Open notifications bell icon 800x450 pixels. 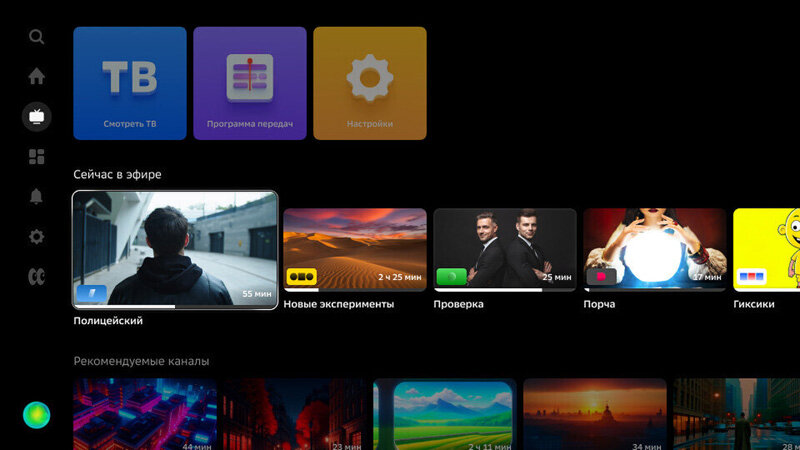click(36, 196)
